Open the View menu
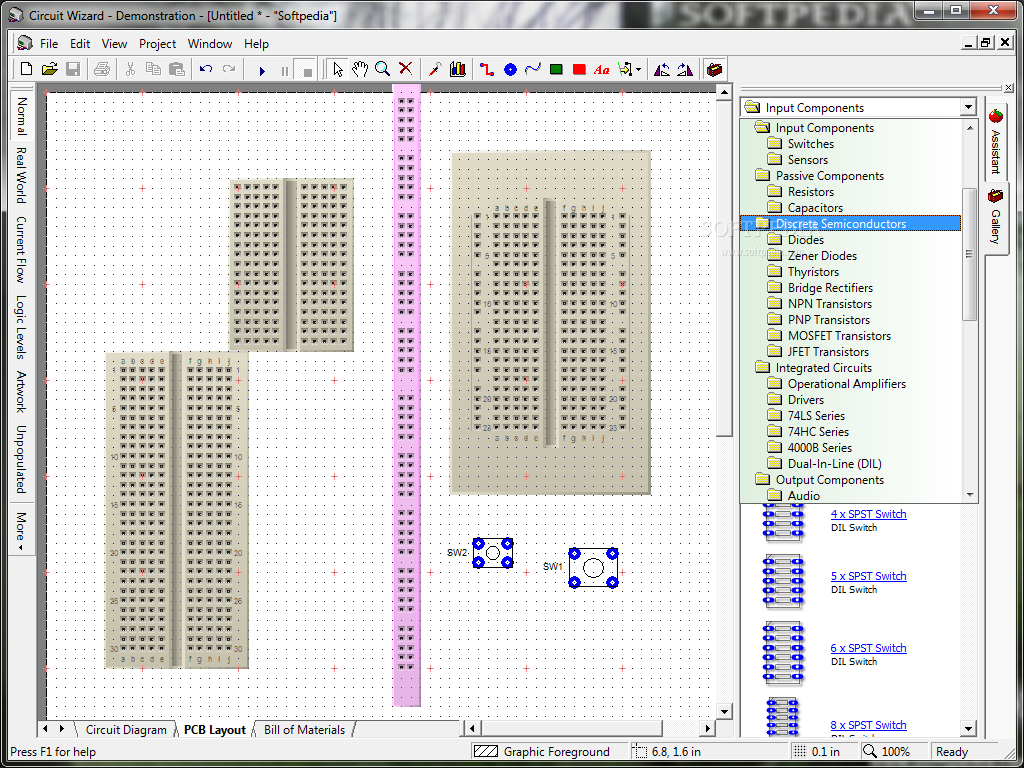Viewport: 1024px width, 768px height. (114, 44)
